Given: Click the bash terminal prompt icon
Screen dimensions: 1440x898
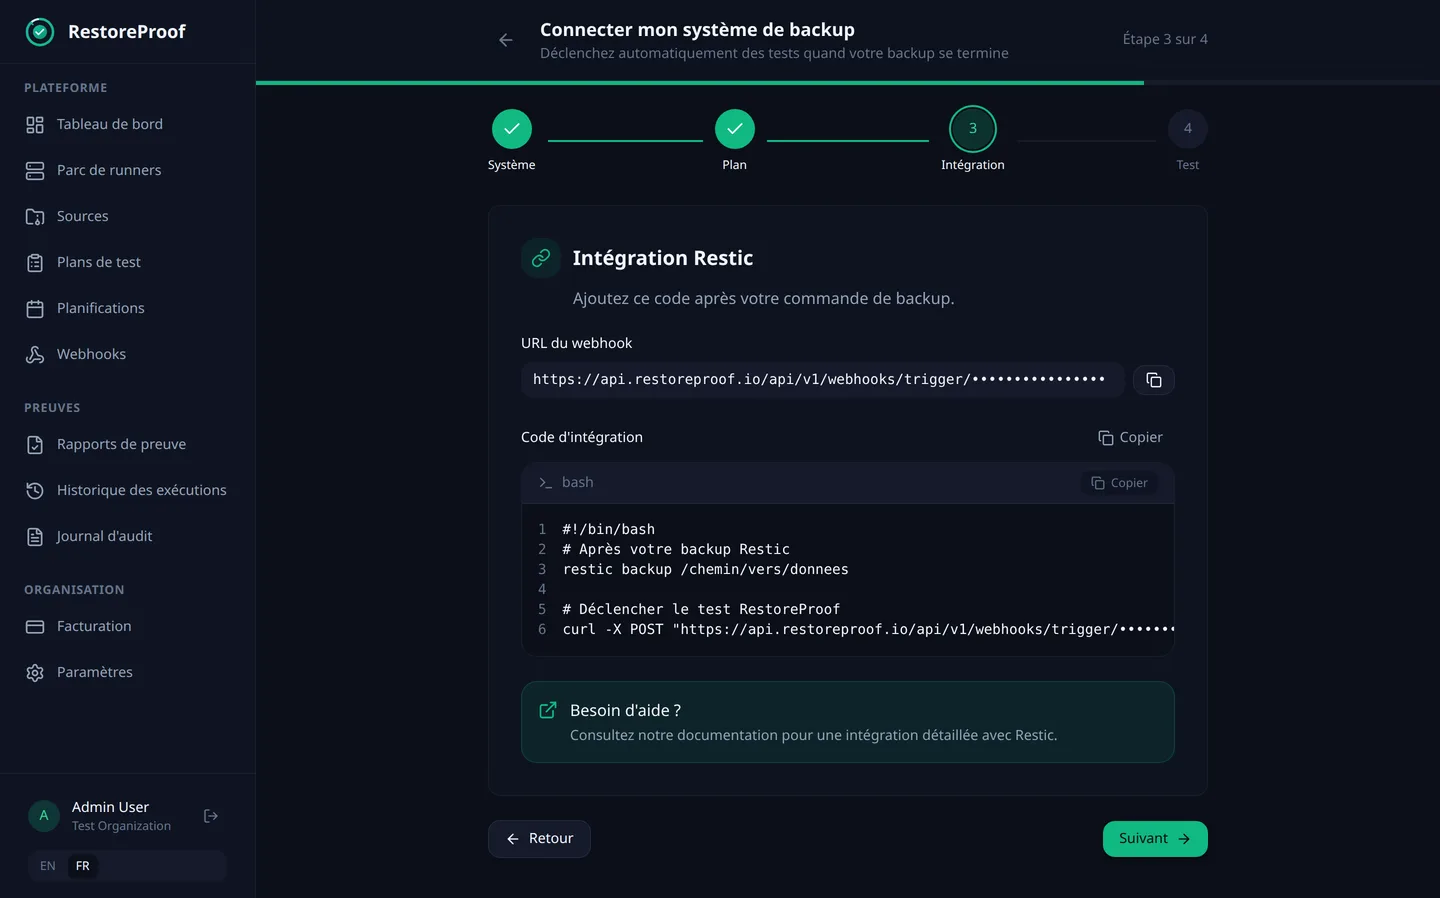Looking at the screenshot, I should click(x=545, y=483).
